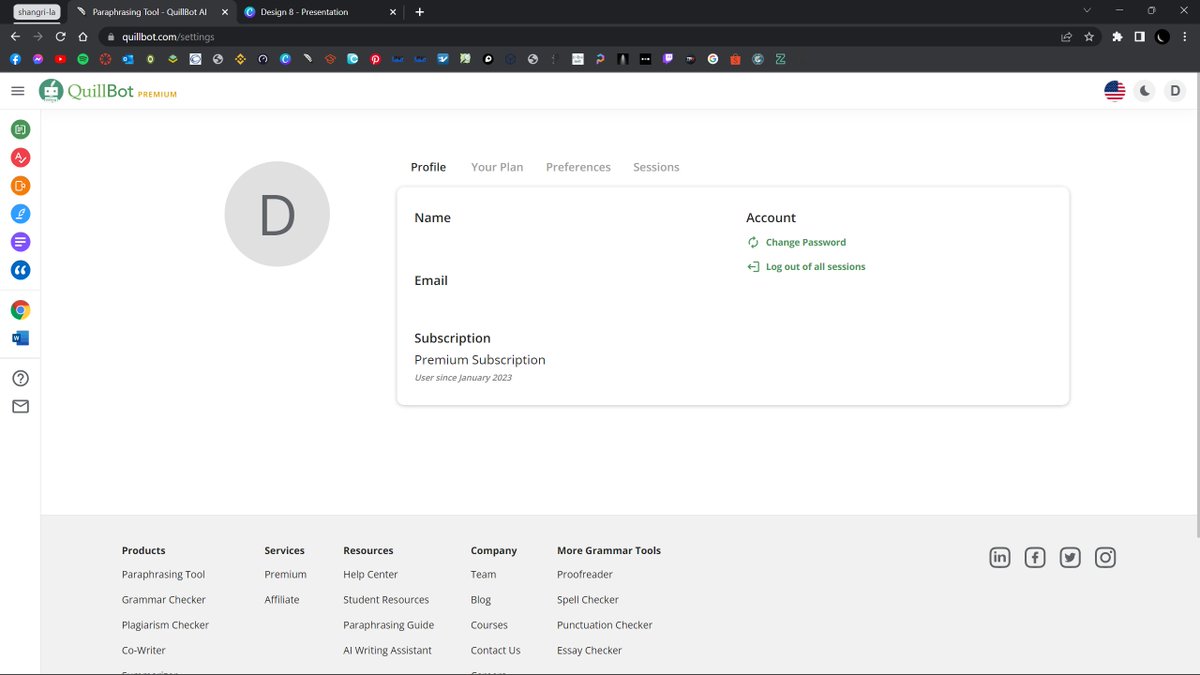Switch to the Design 8 - Presentation tab

pyautogui.click(x=320, y=12)
